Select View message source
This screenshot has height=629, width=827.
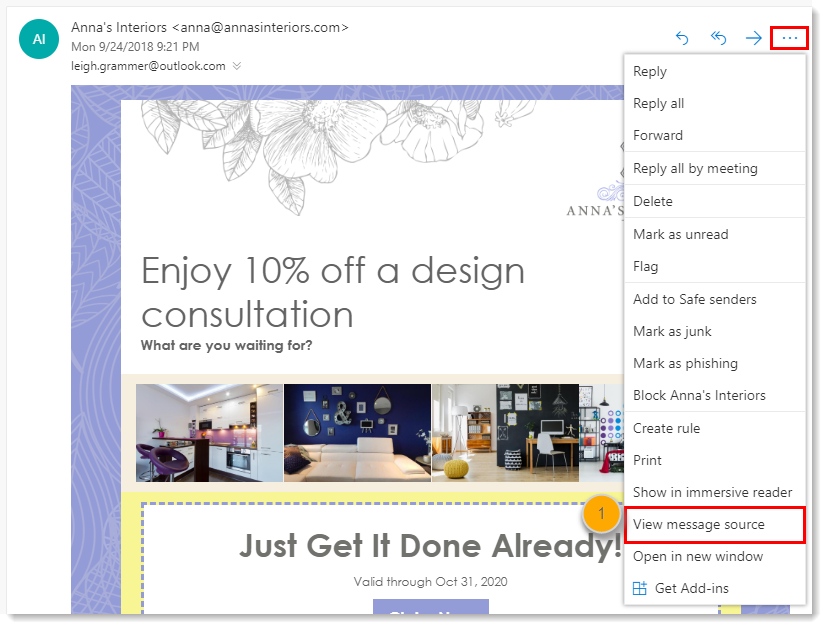(715, 525)
